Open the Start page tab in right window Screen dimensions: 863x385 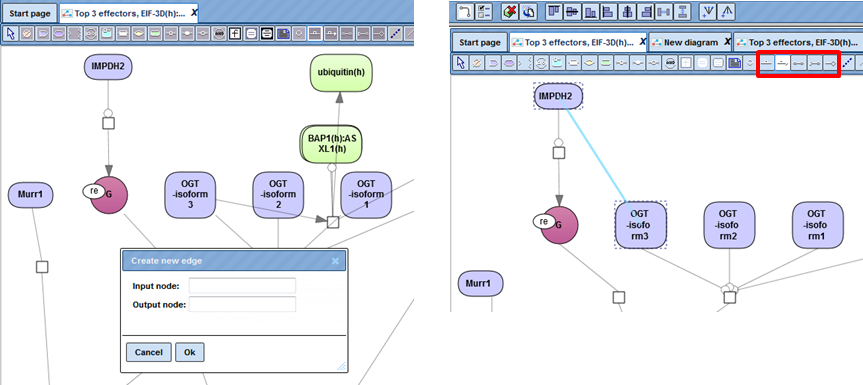point(479,42)
